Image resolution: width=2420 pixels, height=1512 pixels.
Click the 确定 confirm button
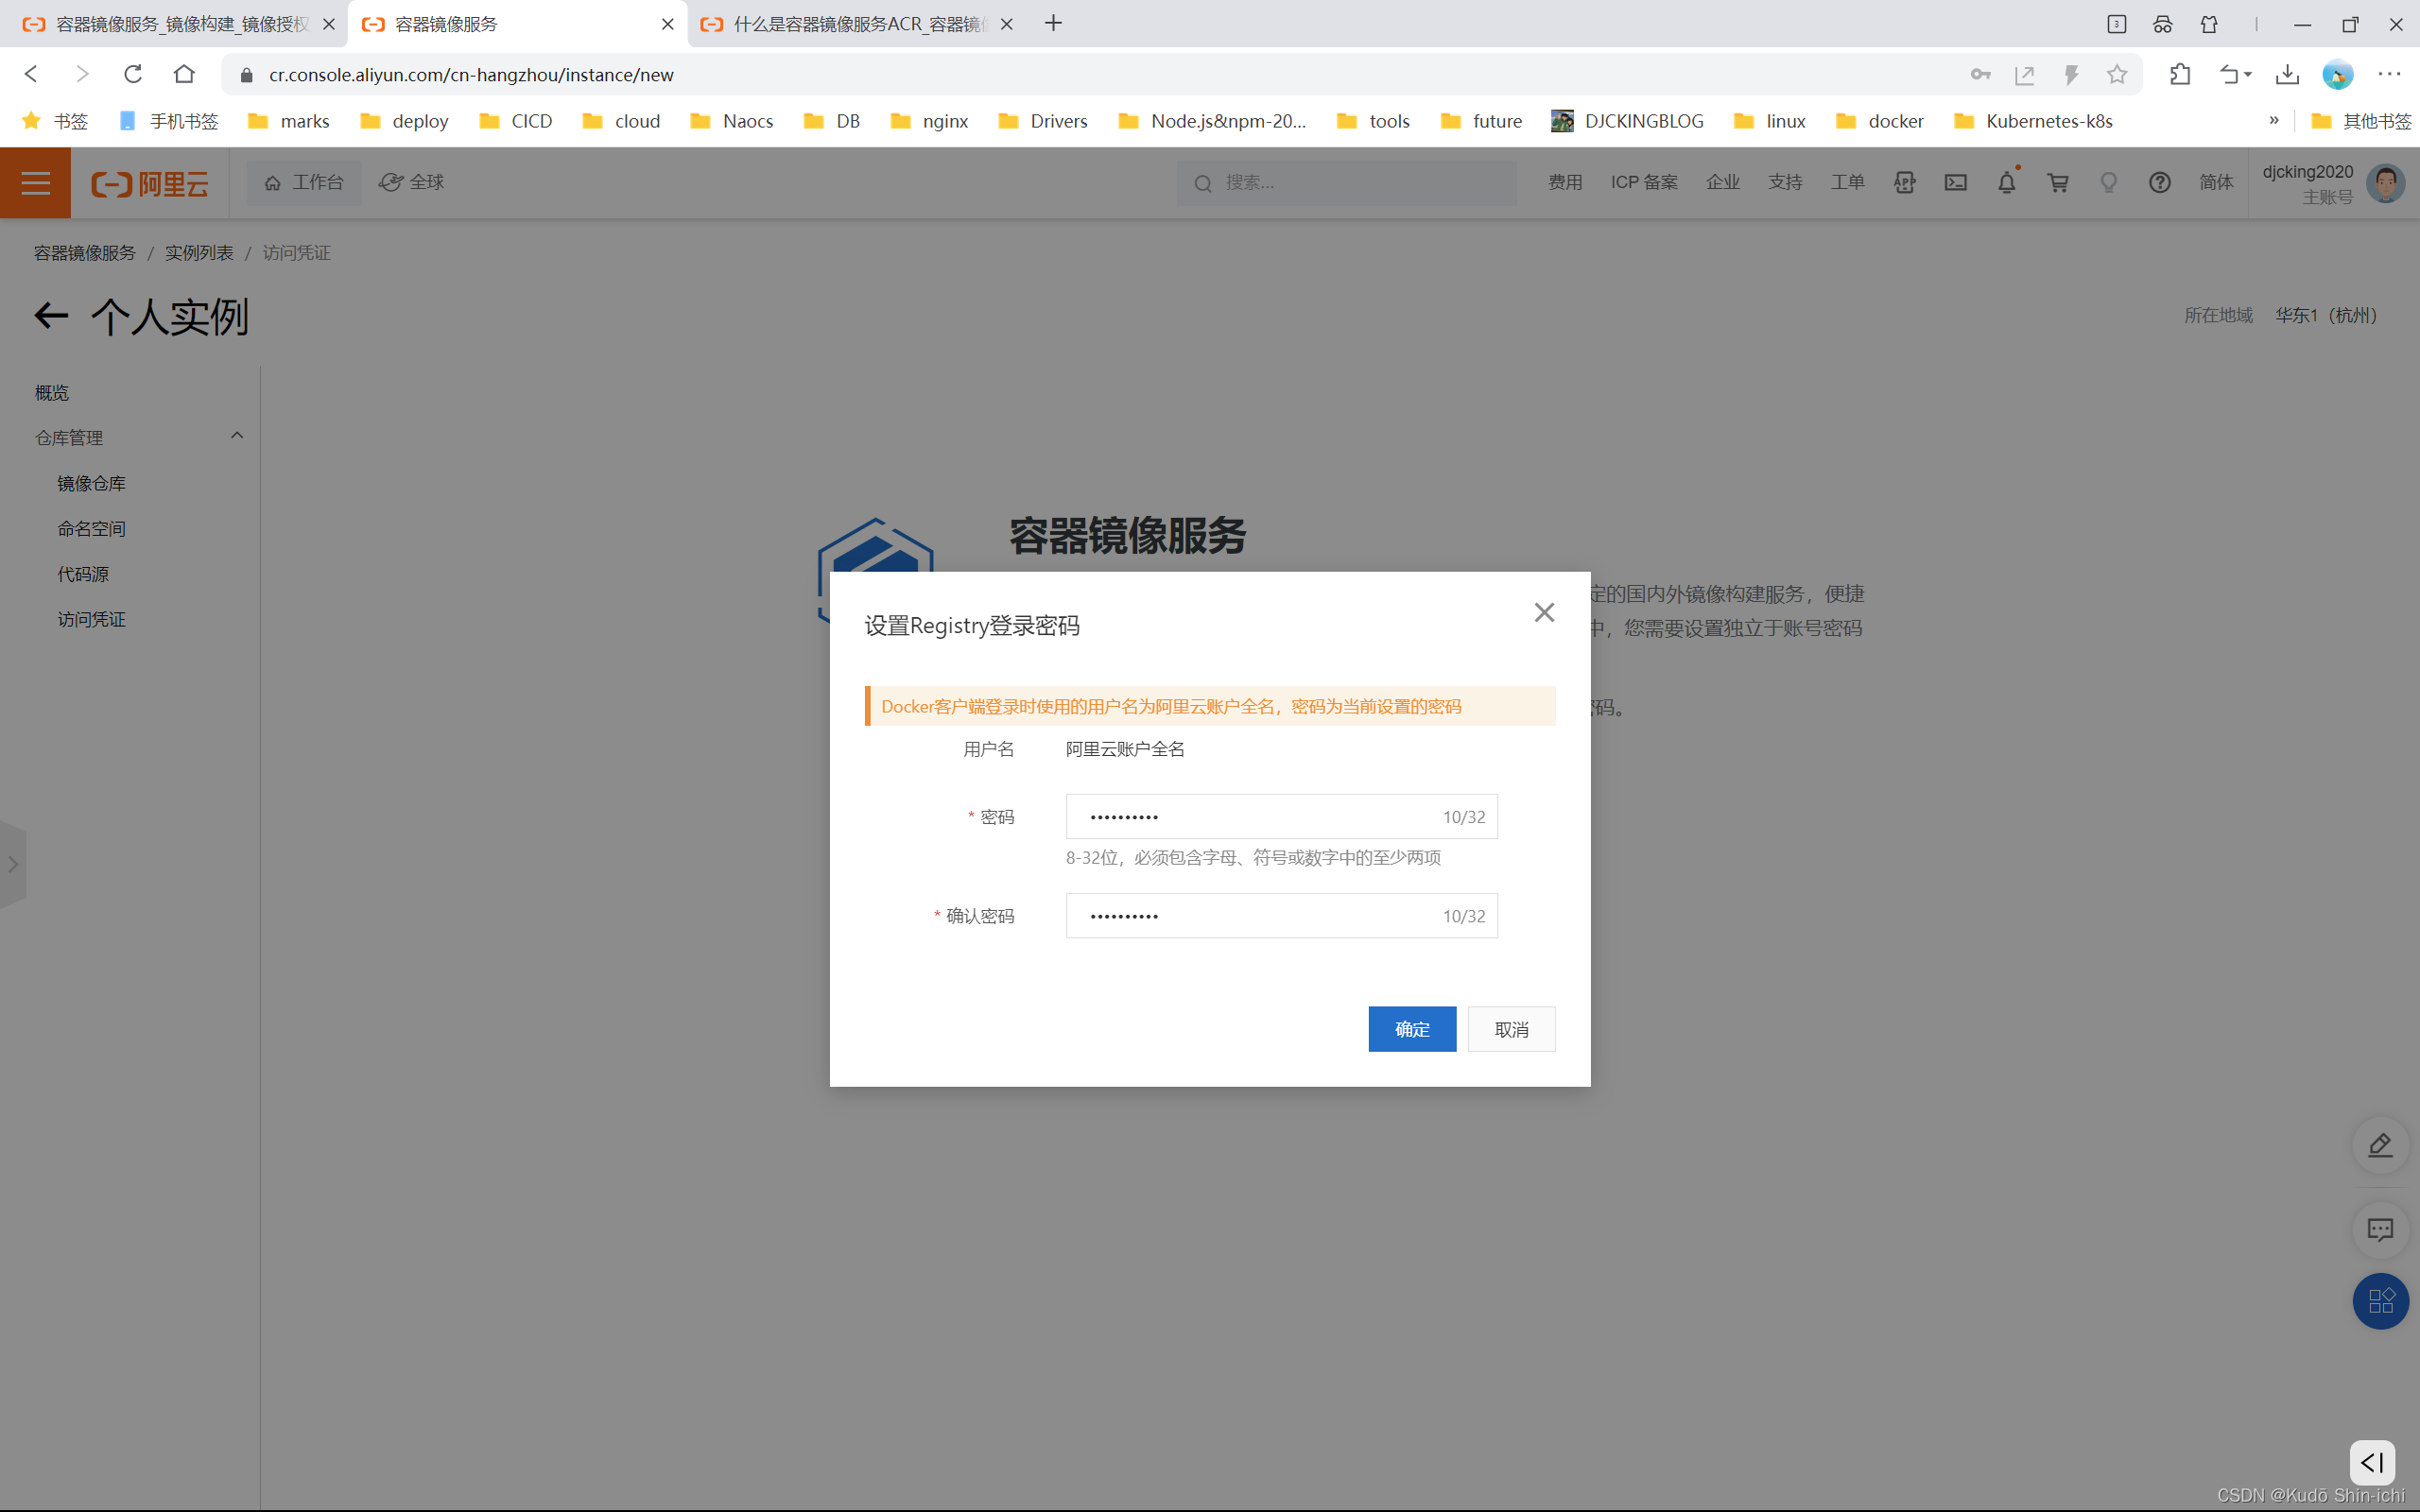[1411, 1028]
